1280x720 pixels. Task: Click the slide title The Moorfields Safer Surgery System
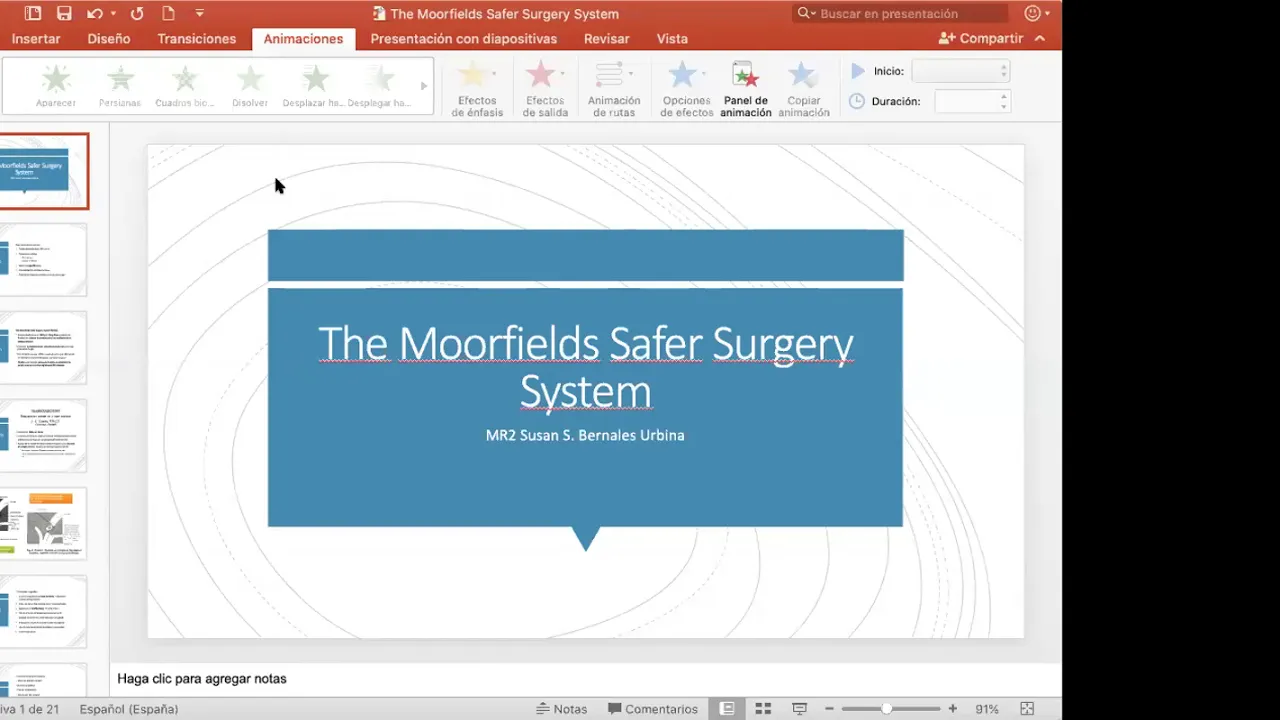click(585, 367)
